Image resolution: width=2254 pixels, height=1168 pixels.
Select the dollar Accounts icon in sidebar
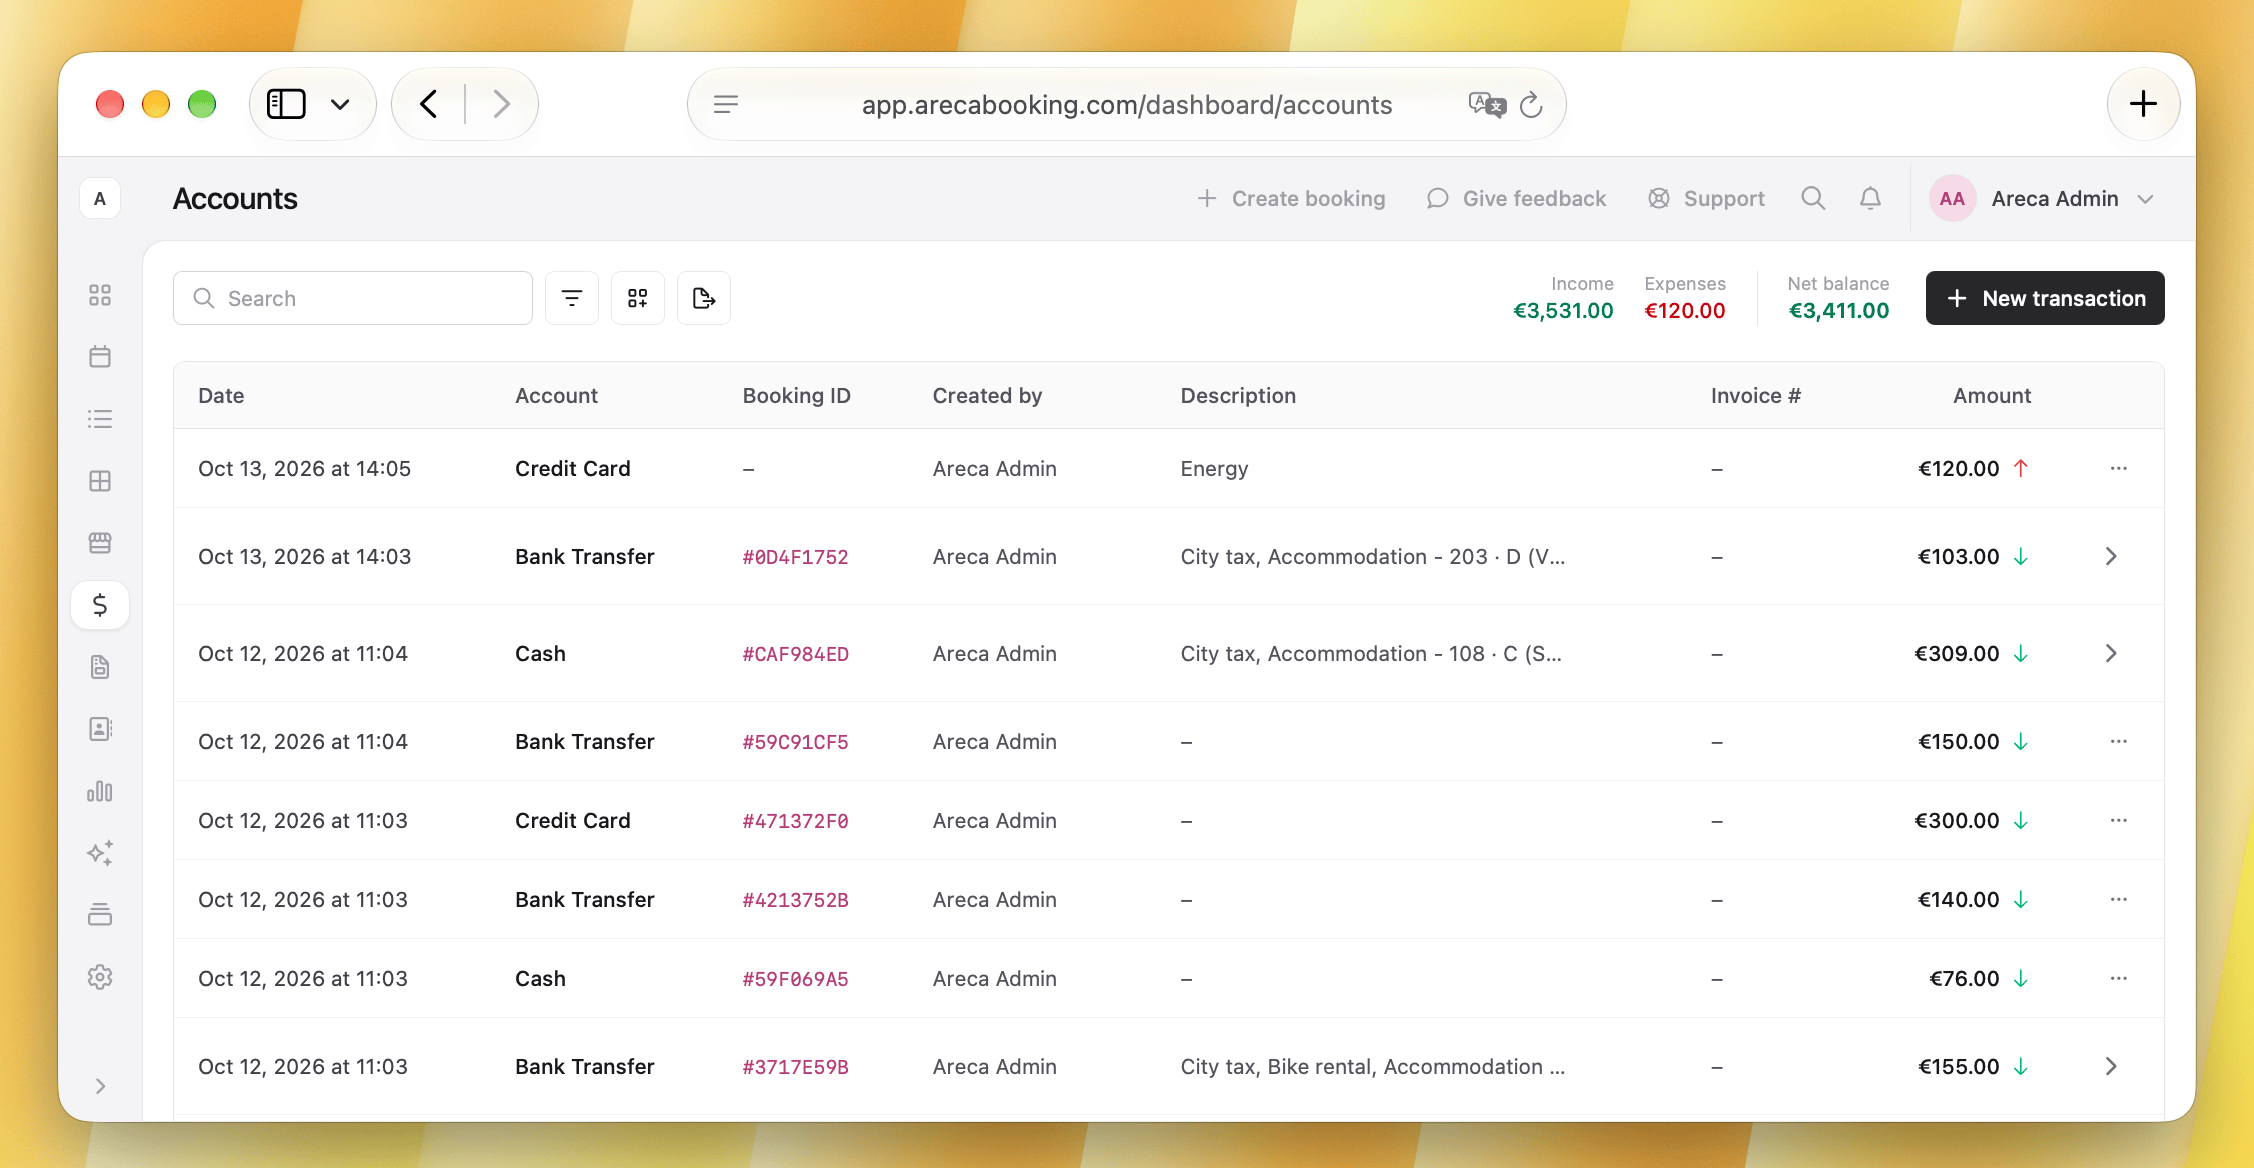pos(100,605)
